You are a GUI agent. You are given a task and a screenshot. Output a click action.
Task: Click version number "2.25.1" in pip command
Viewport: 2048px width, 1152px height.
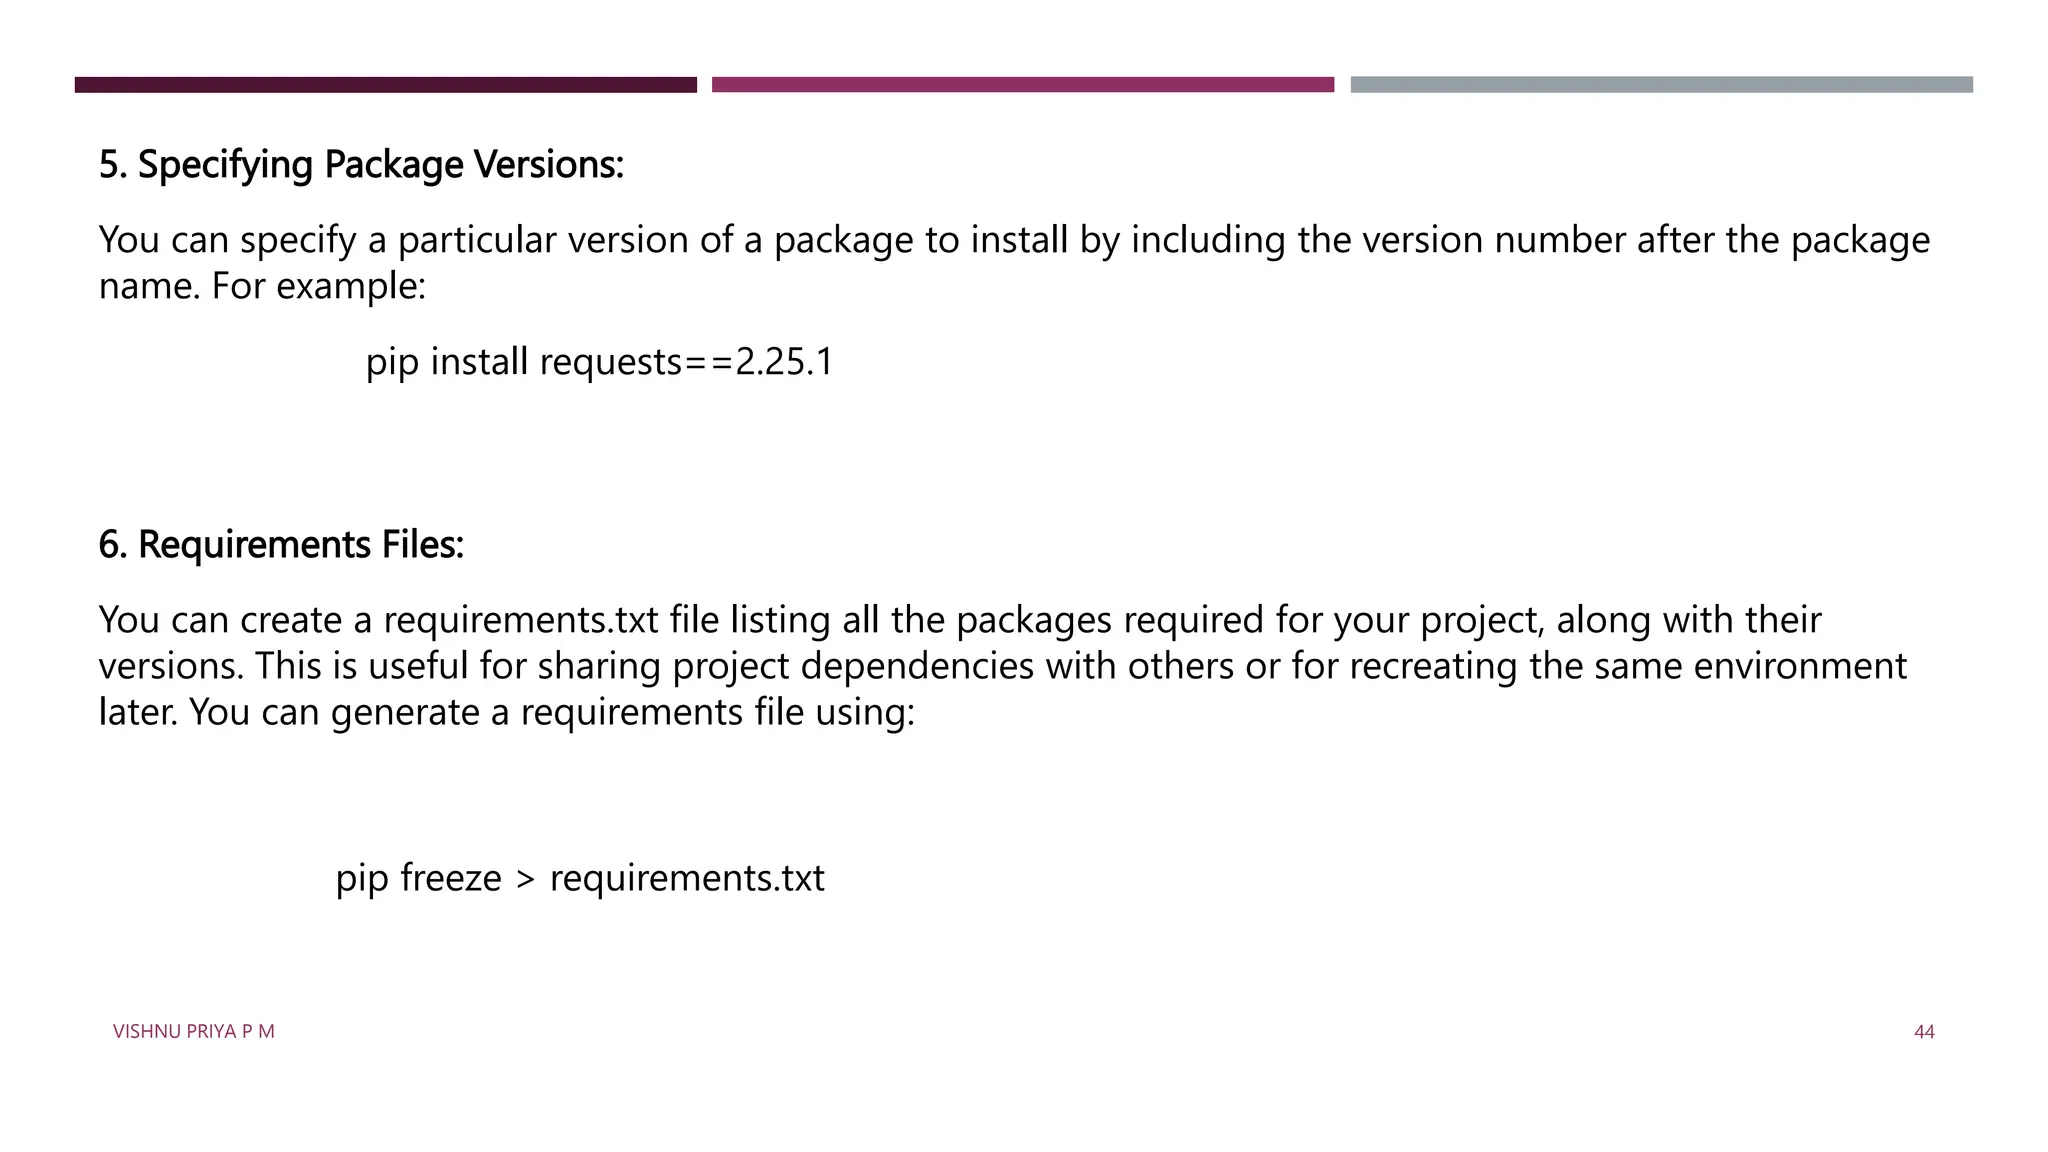(784, 361)
